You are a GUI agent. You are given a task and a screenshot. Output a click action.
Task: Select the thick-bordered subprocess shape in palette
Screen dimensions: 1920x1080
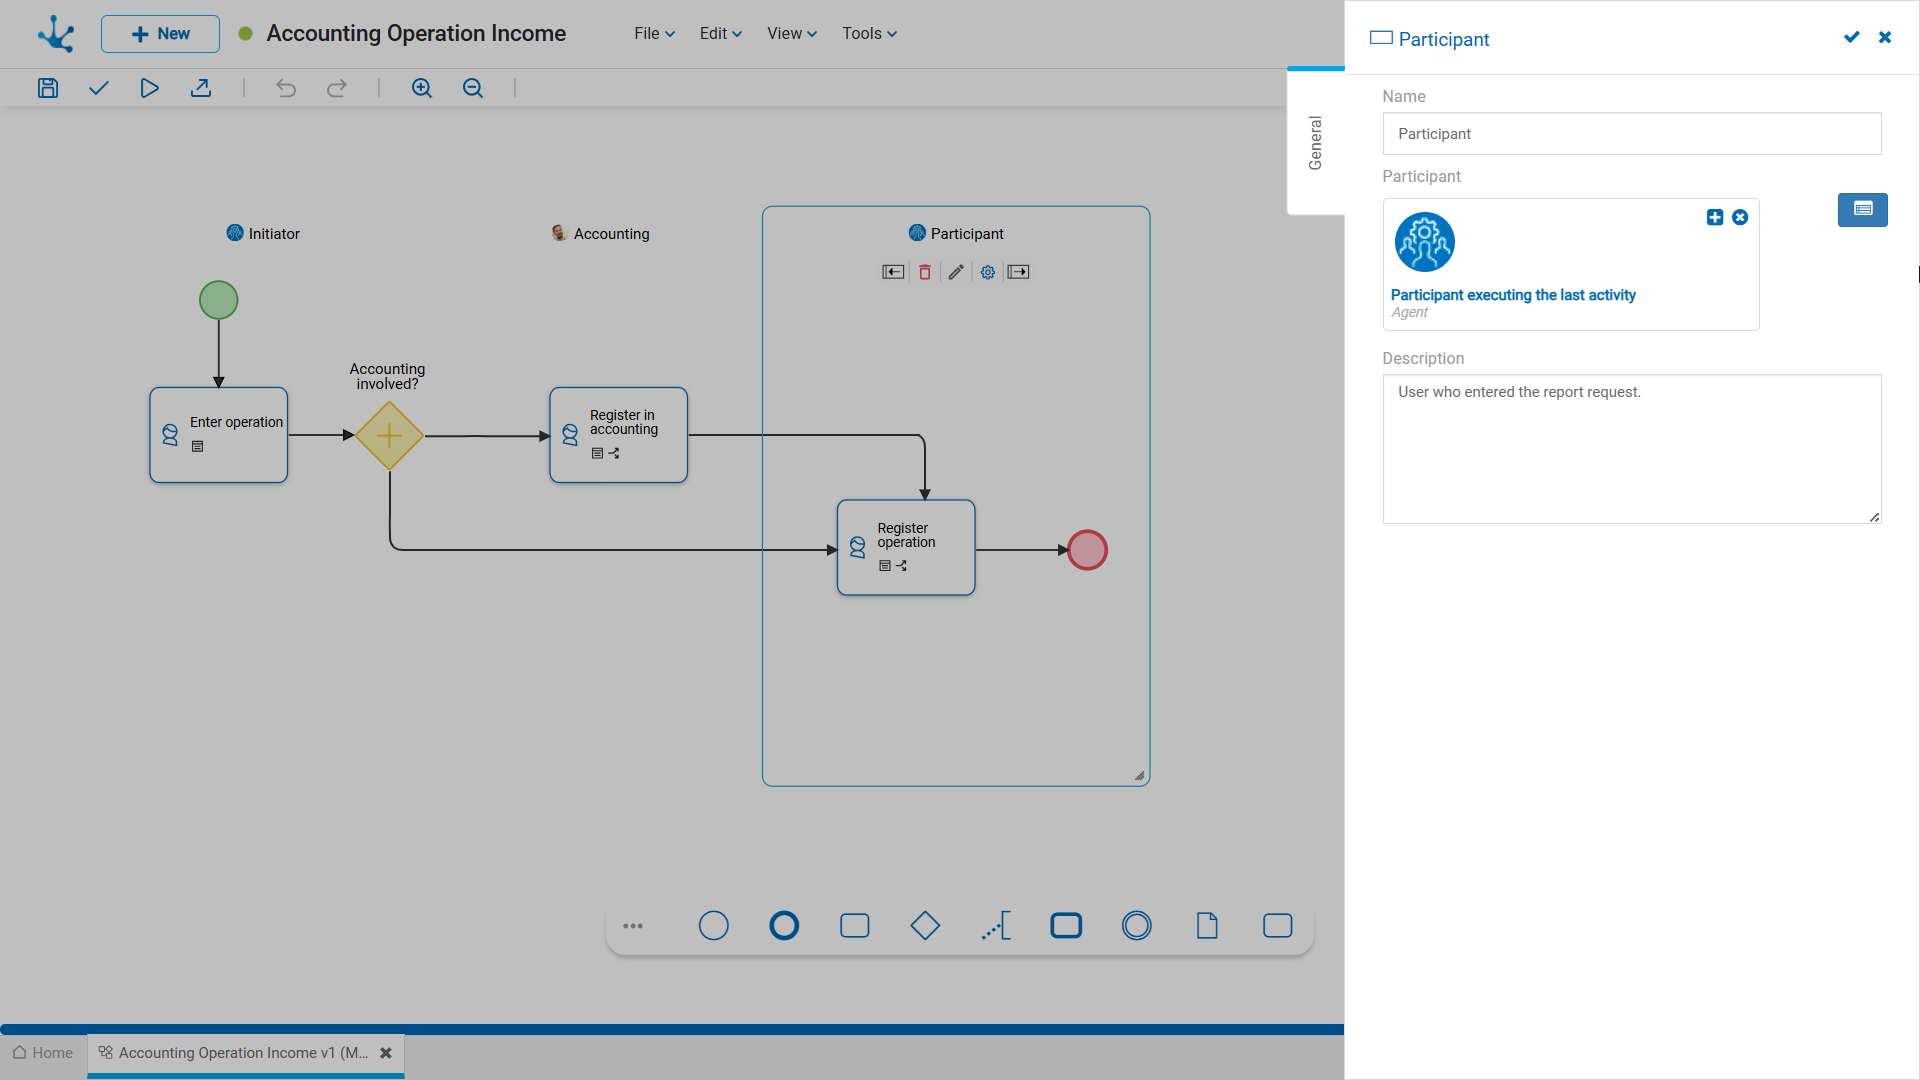1066,926
